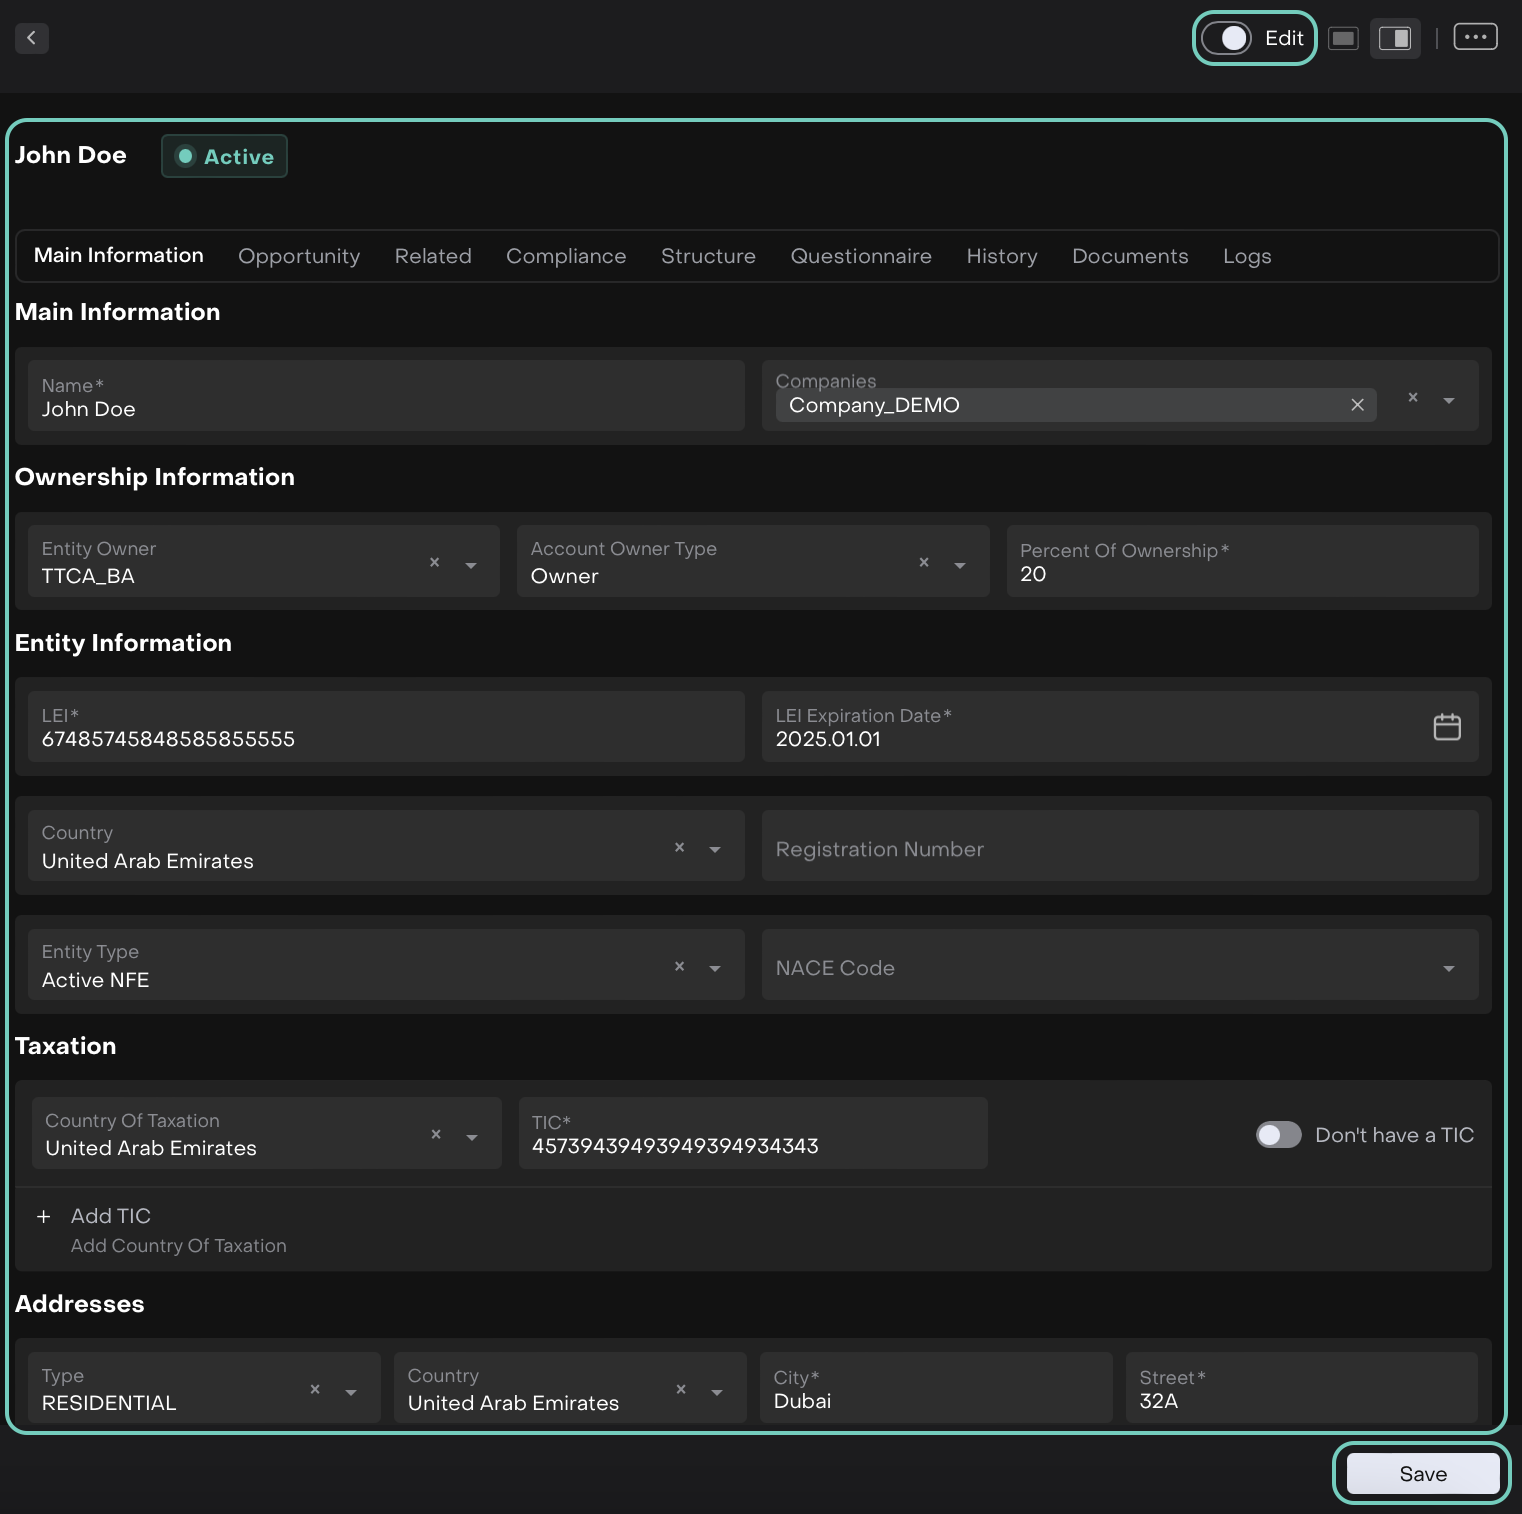Screen dimensions: 1522x1514
Task: Remove the Company_DEMO chip
Action: [x=1357, y=405]
